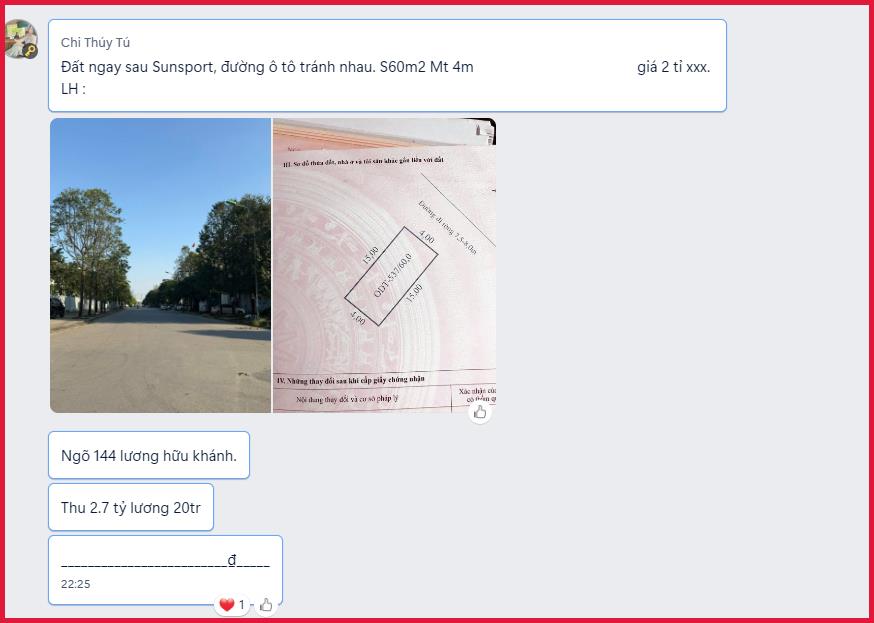The image size is (874, 623).
Task: Click the 22:25 timestamp
Action: click(x=76, y=584)
